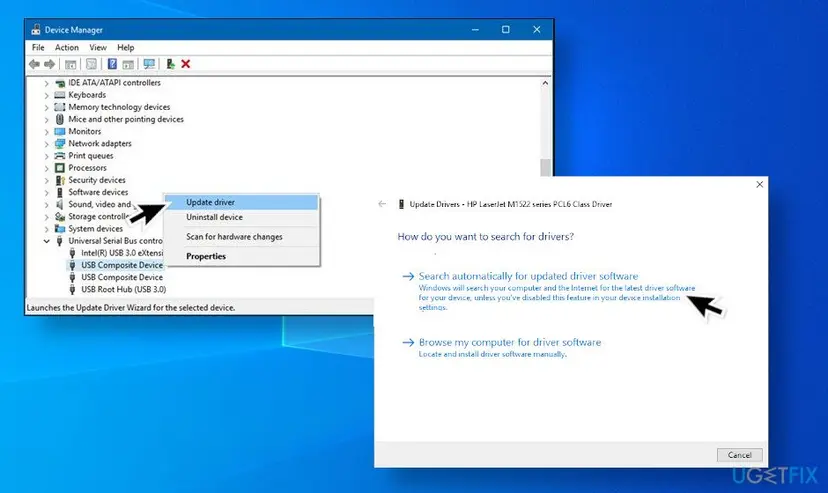
Task: Collapse Universal Serial Bus controllers node
Action: click(46, 241)
